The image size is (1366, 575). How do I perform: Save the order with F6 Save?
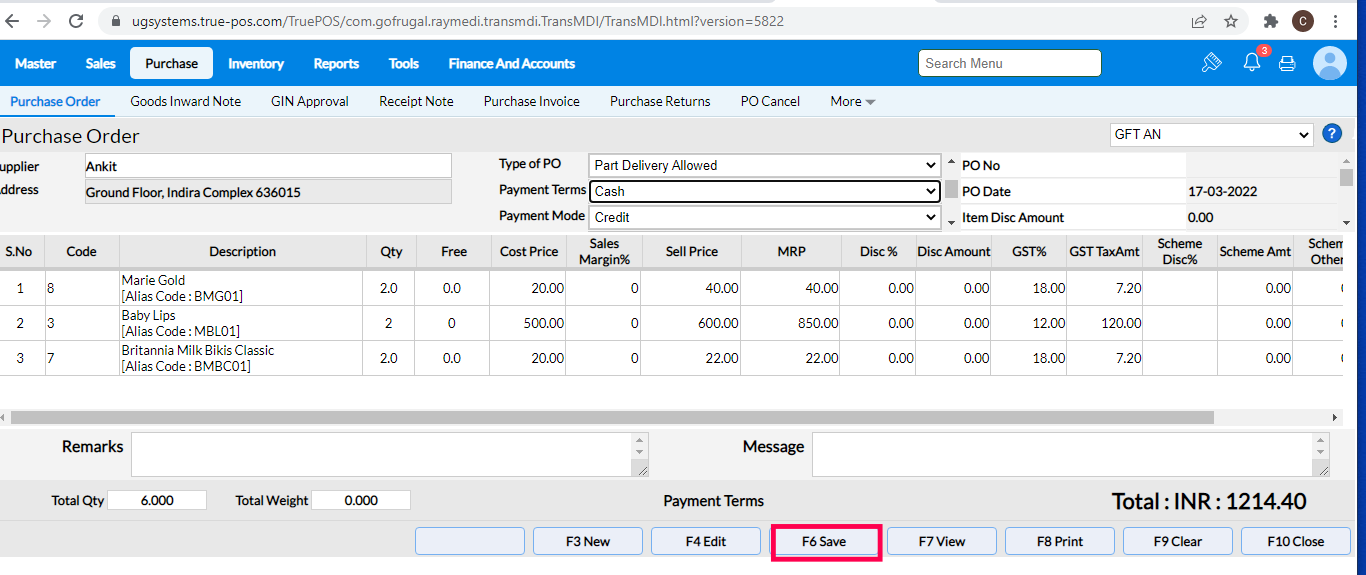coord(824,541)
